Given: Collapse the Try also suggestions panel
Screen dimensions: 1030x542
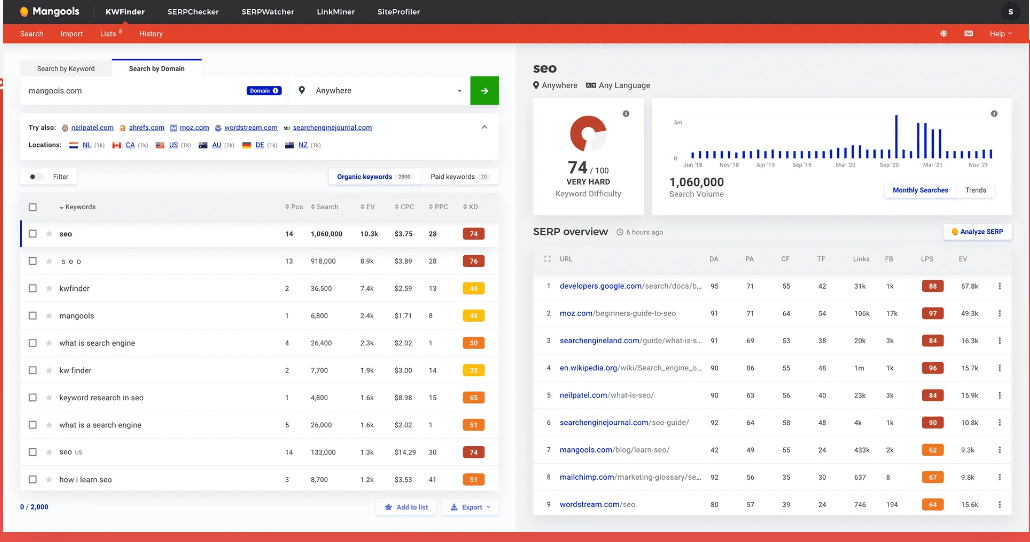Looking at the screenshot, I should 484,127.
